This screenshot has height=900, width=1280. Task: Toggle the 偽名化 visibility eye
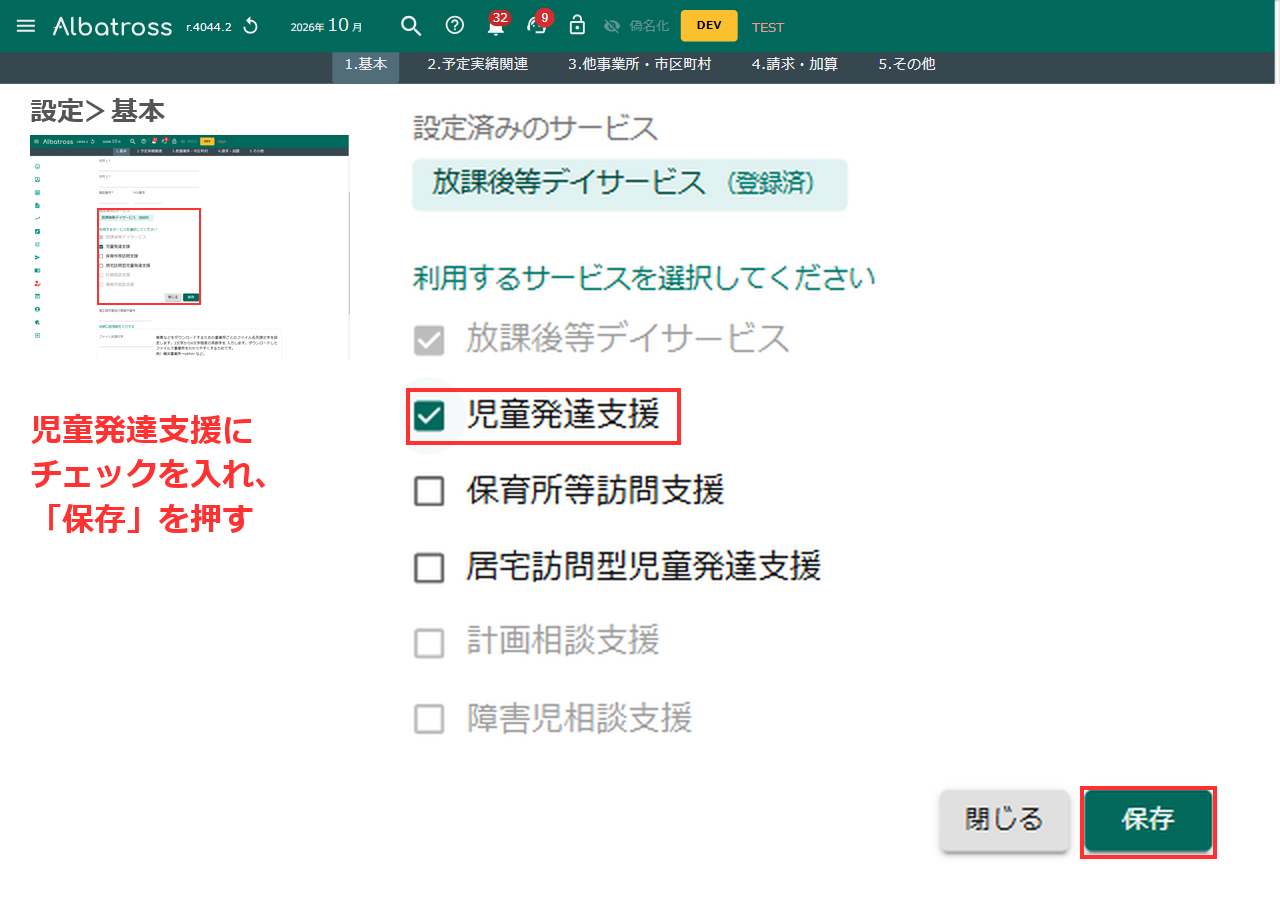coord(612,26)
